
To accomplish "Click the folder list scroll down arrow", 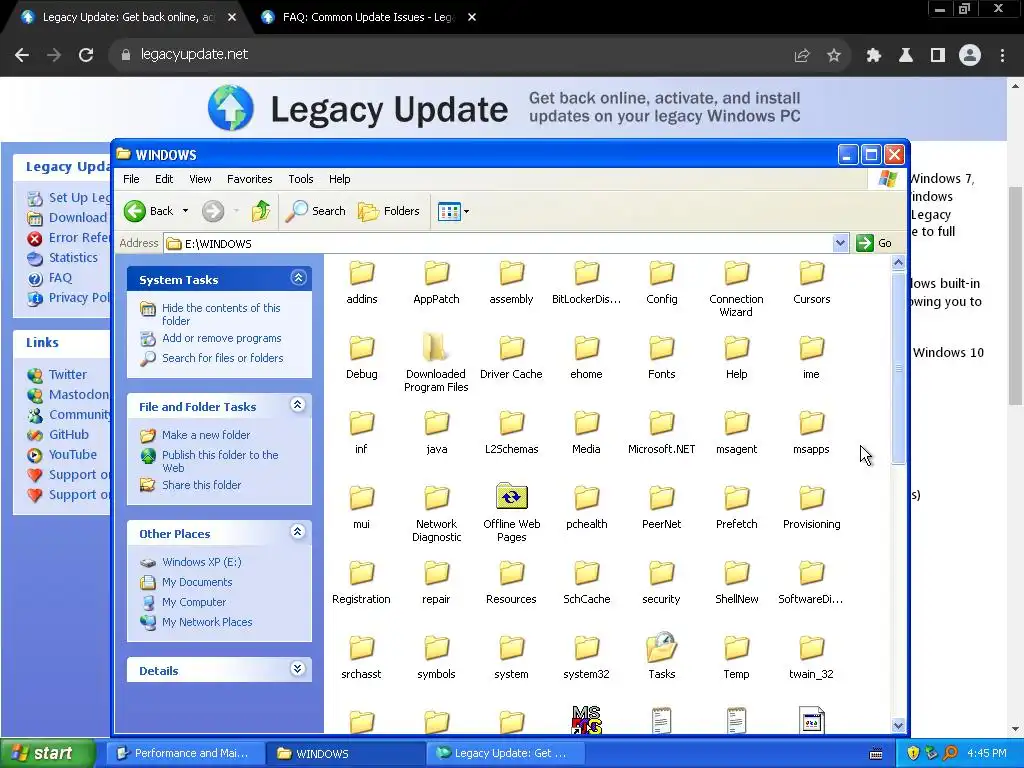I will pos(898,725).
